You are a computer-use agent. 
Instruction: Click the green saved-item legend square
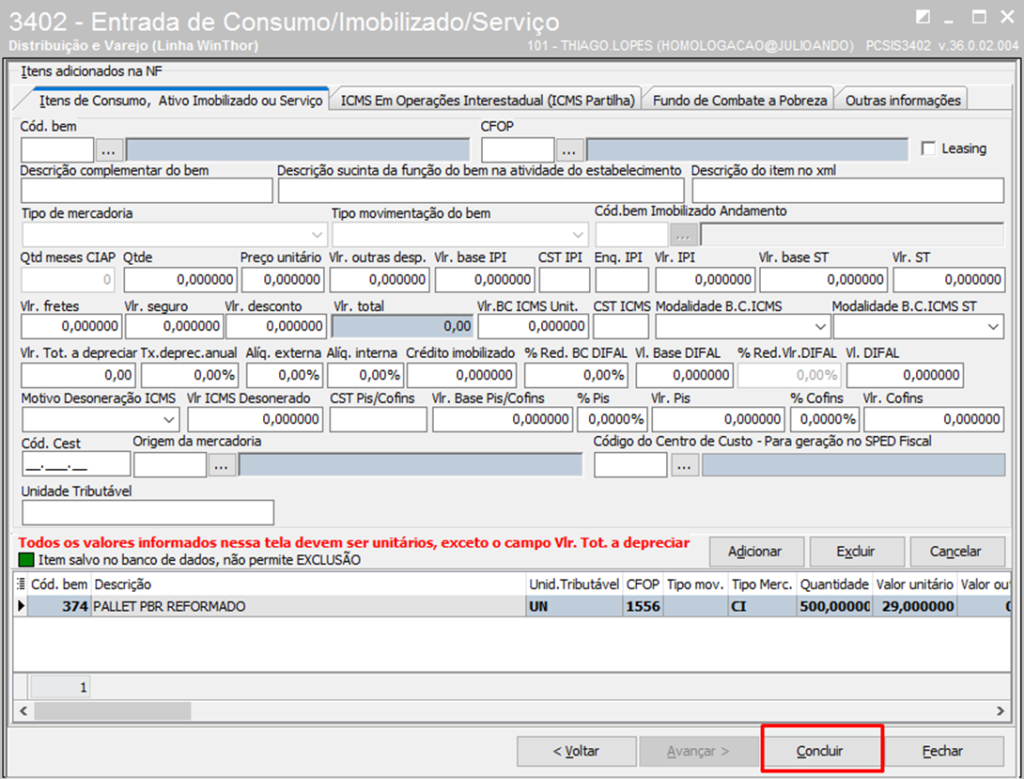click(26, 560)
